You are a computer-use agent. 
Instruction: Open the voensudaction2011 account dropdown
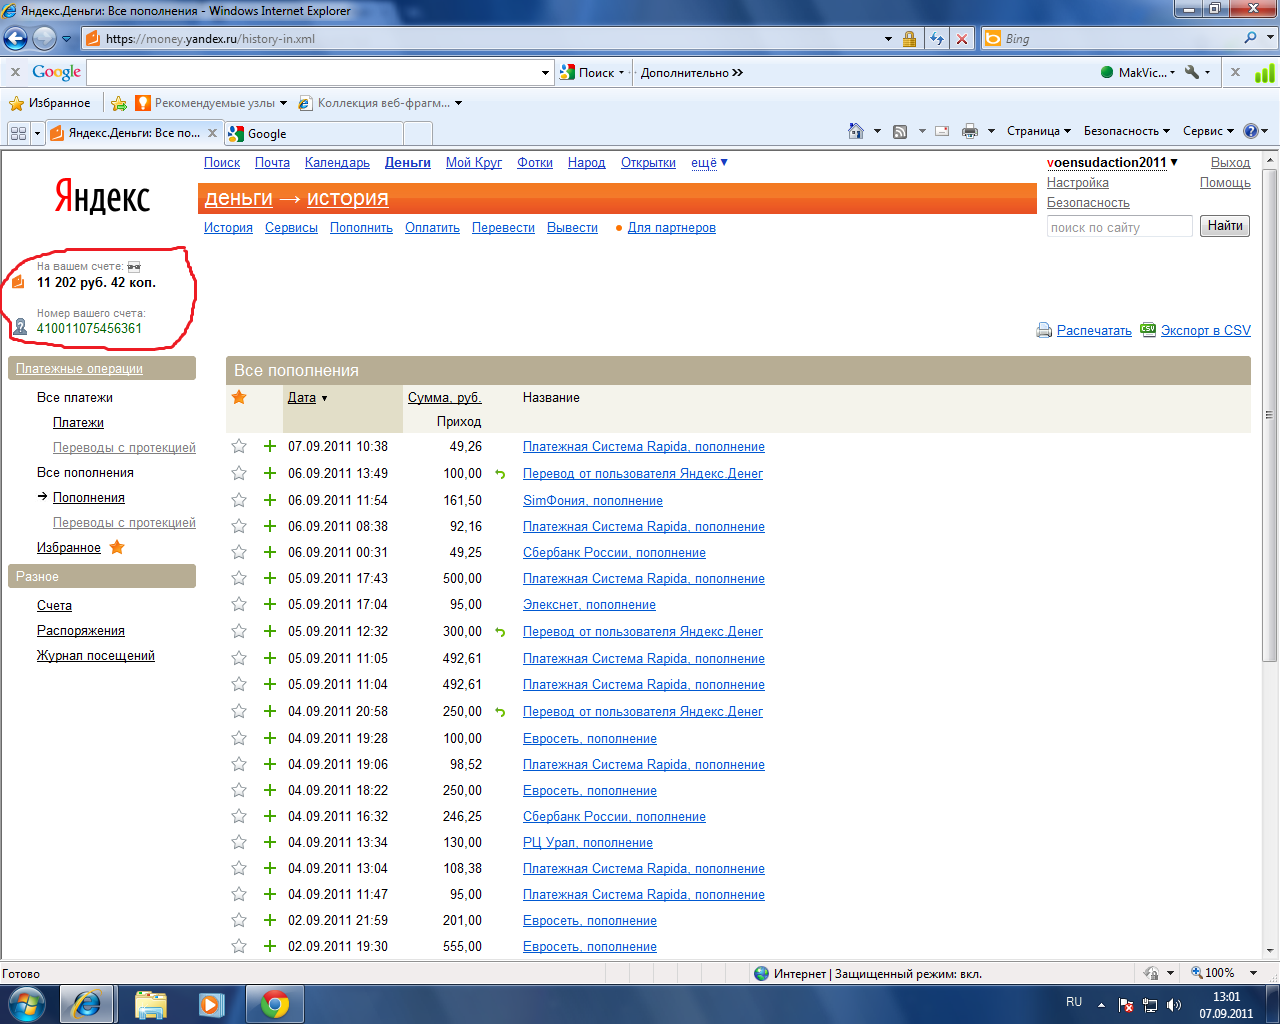(x=1112, y=163)
